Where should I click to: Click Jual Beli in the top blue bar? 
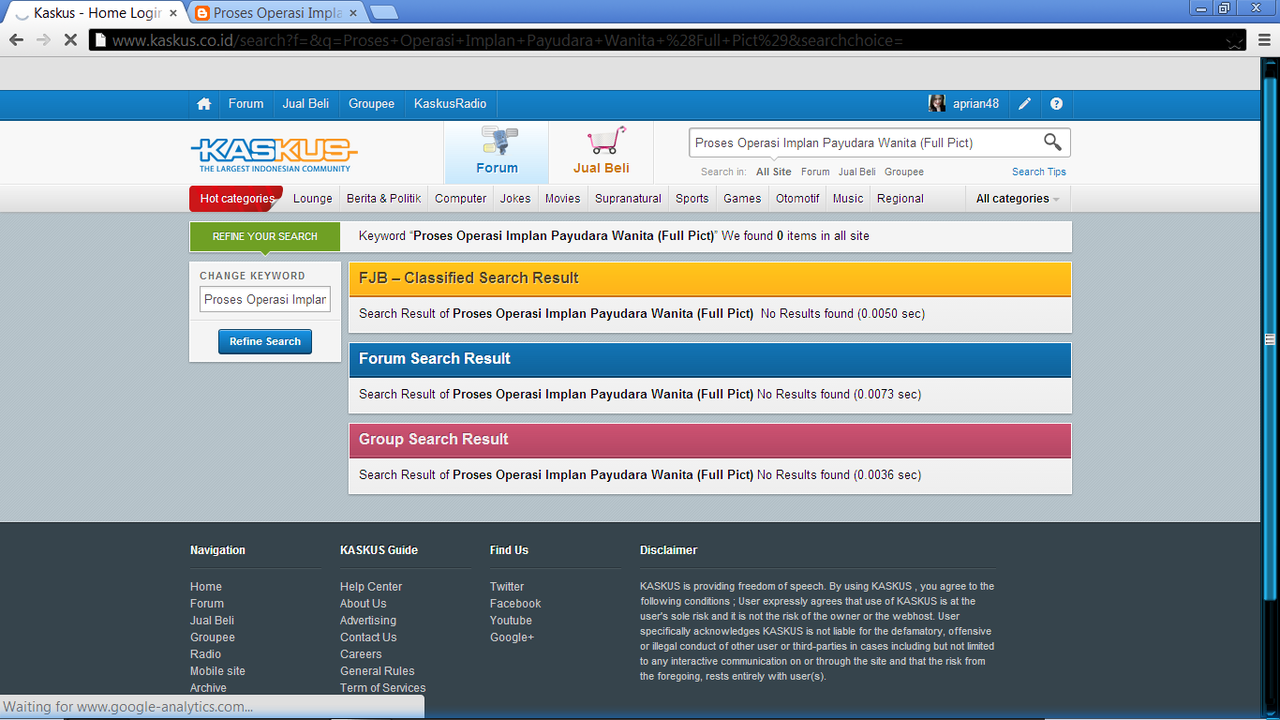pos(306,104)
